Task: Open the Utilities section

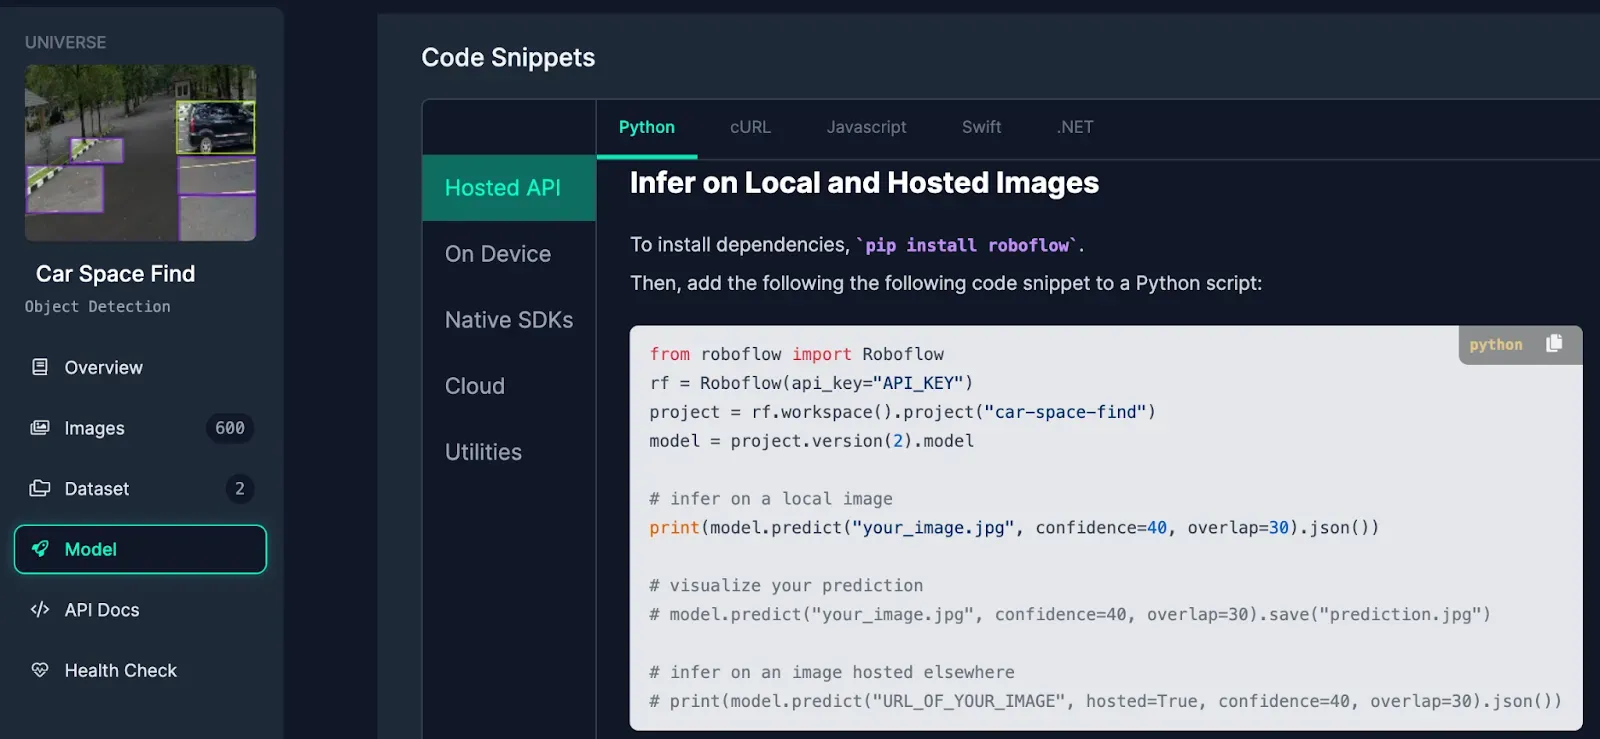Action: pyautogui.click(x=509, y=452)
